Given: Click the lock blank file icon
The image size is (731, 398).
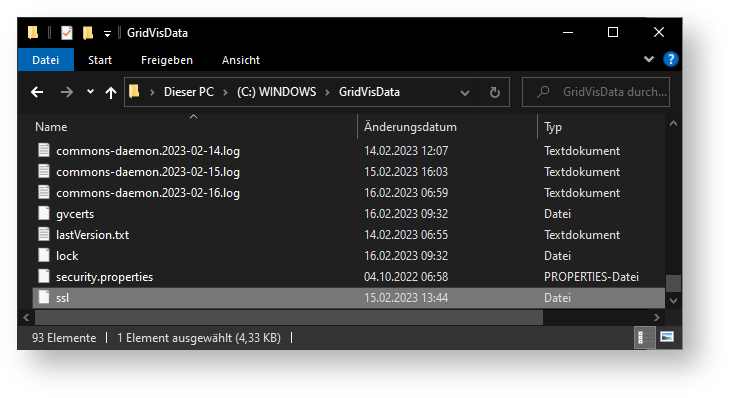Looking at the screenshot, I should point(44,255).
